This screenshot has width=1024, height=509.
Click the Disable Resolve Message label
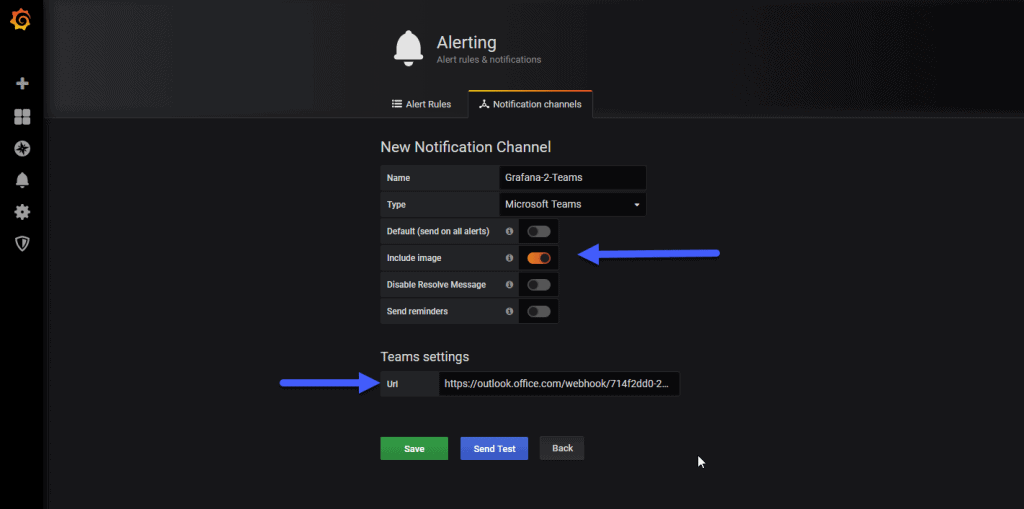(x=436, y=285)
